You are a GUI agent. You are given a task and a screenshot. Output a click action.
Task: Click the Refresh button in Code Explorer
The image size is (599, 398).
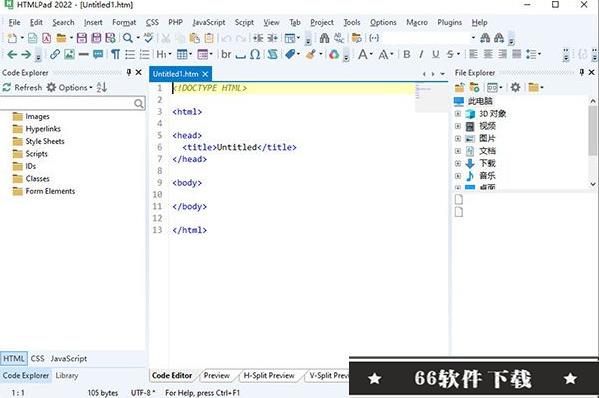22,87
